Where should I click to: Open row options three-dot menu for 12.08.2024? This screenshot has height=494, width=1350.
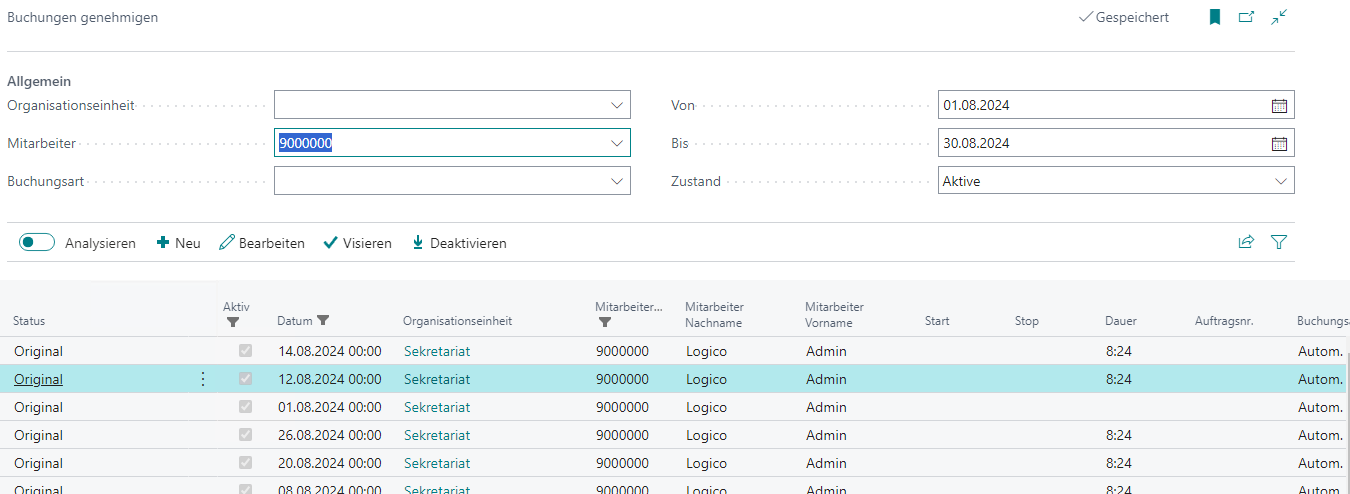[203, 379]
